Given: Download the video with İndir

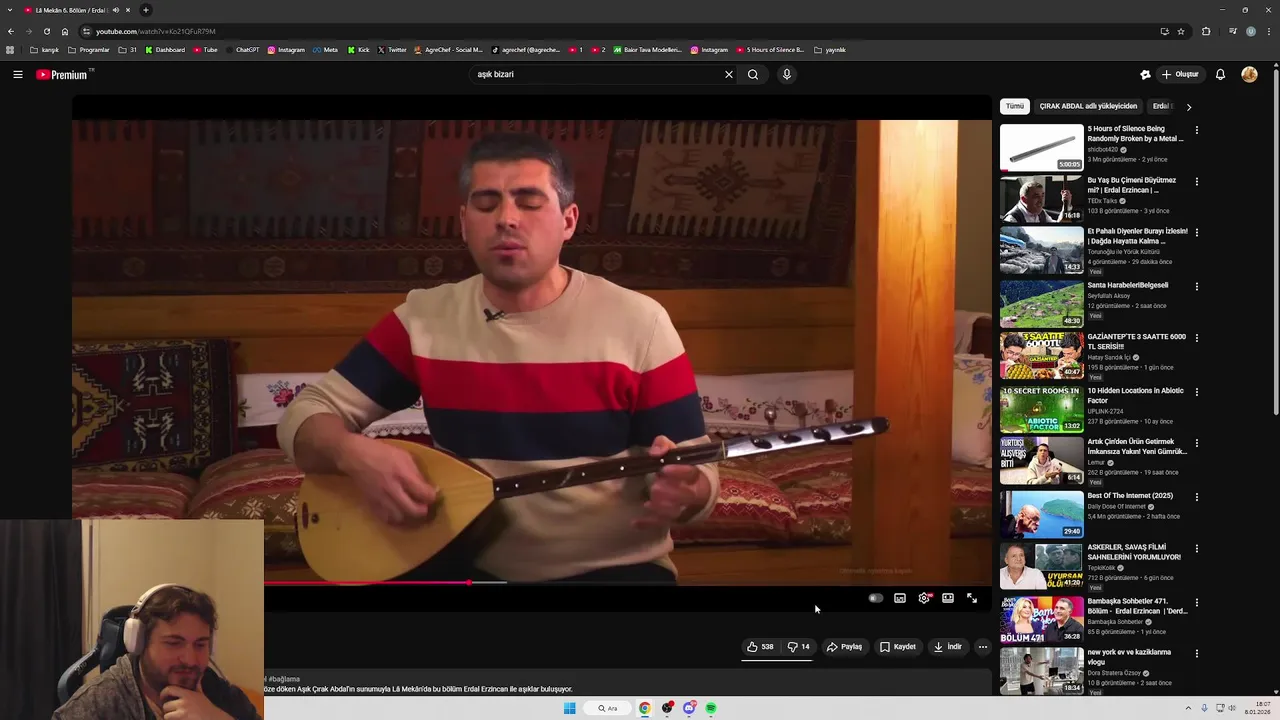Looking at the screenshot, I should point(947,647).
